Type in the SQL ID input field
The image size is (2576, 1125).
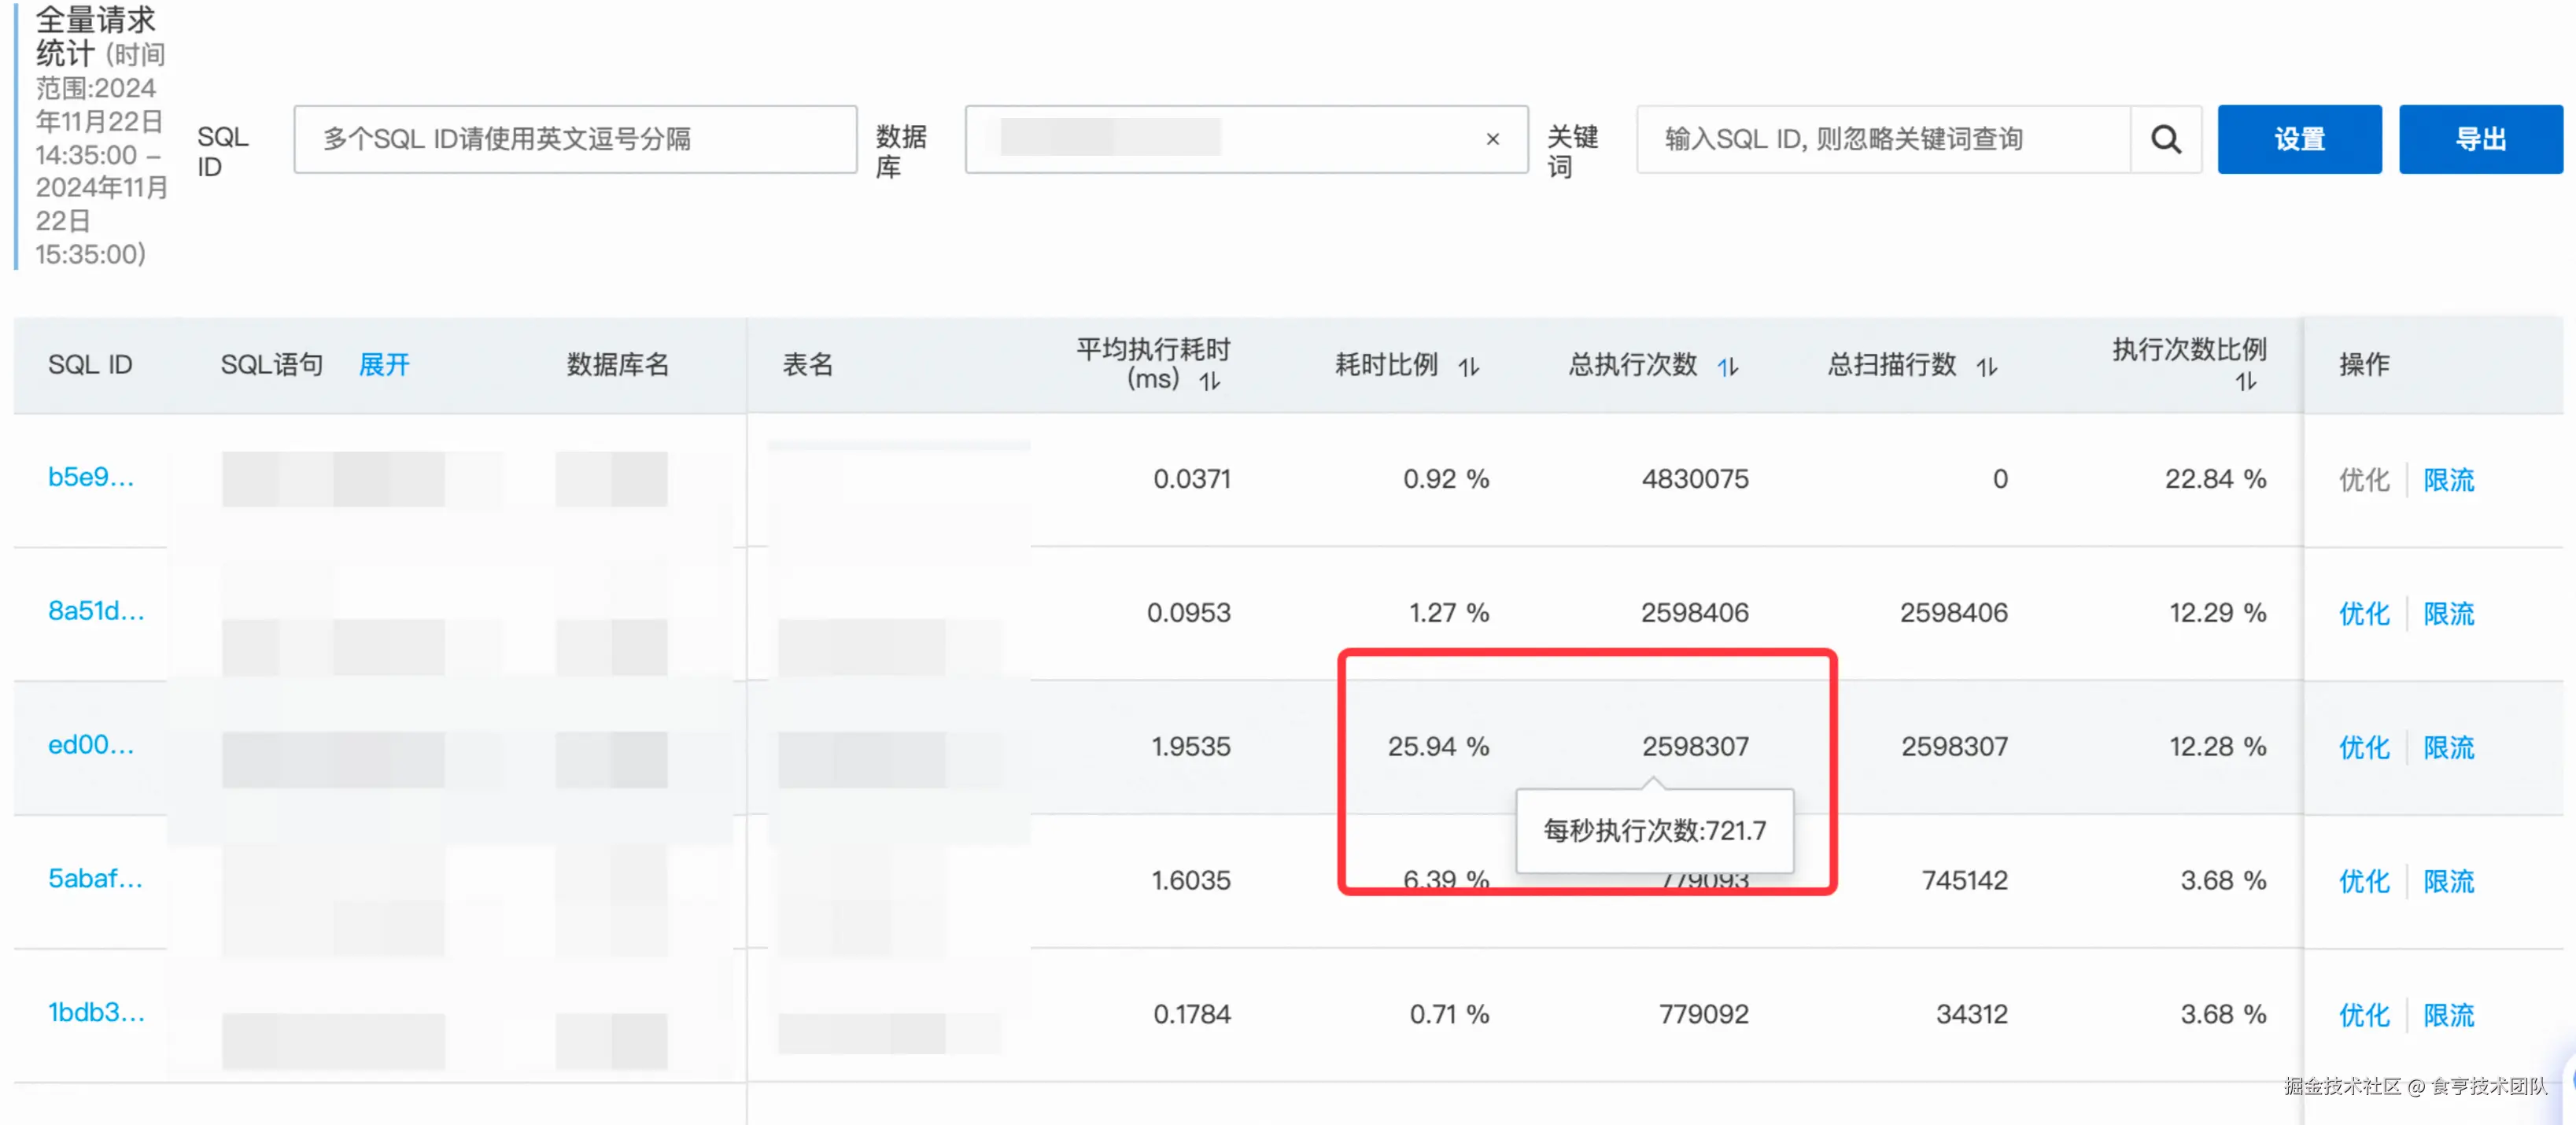tap(575, 139)
